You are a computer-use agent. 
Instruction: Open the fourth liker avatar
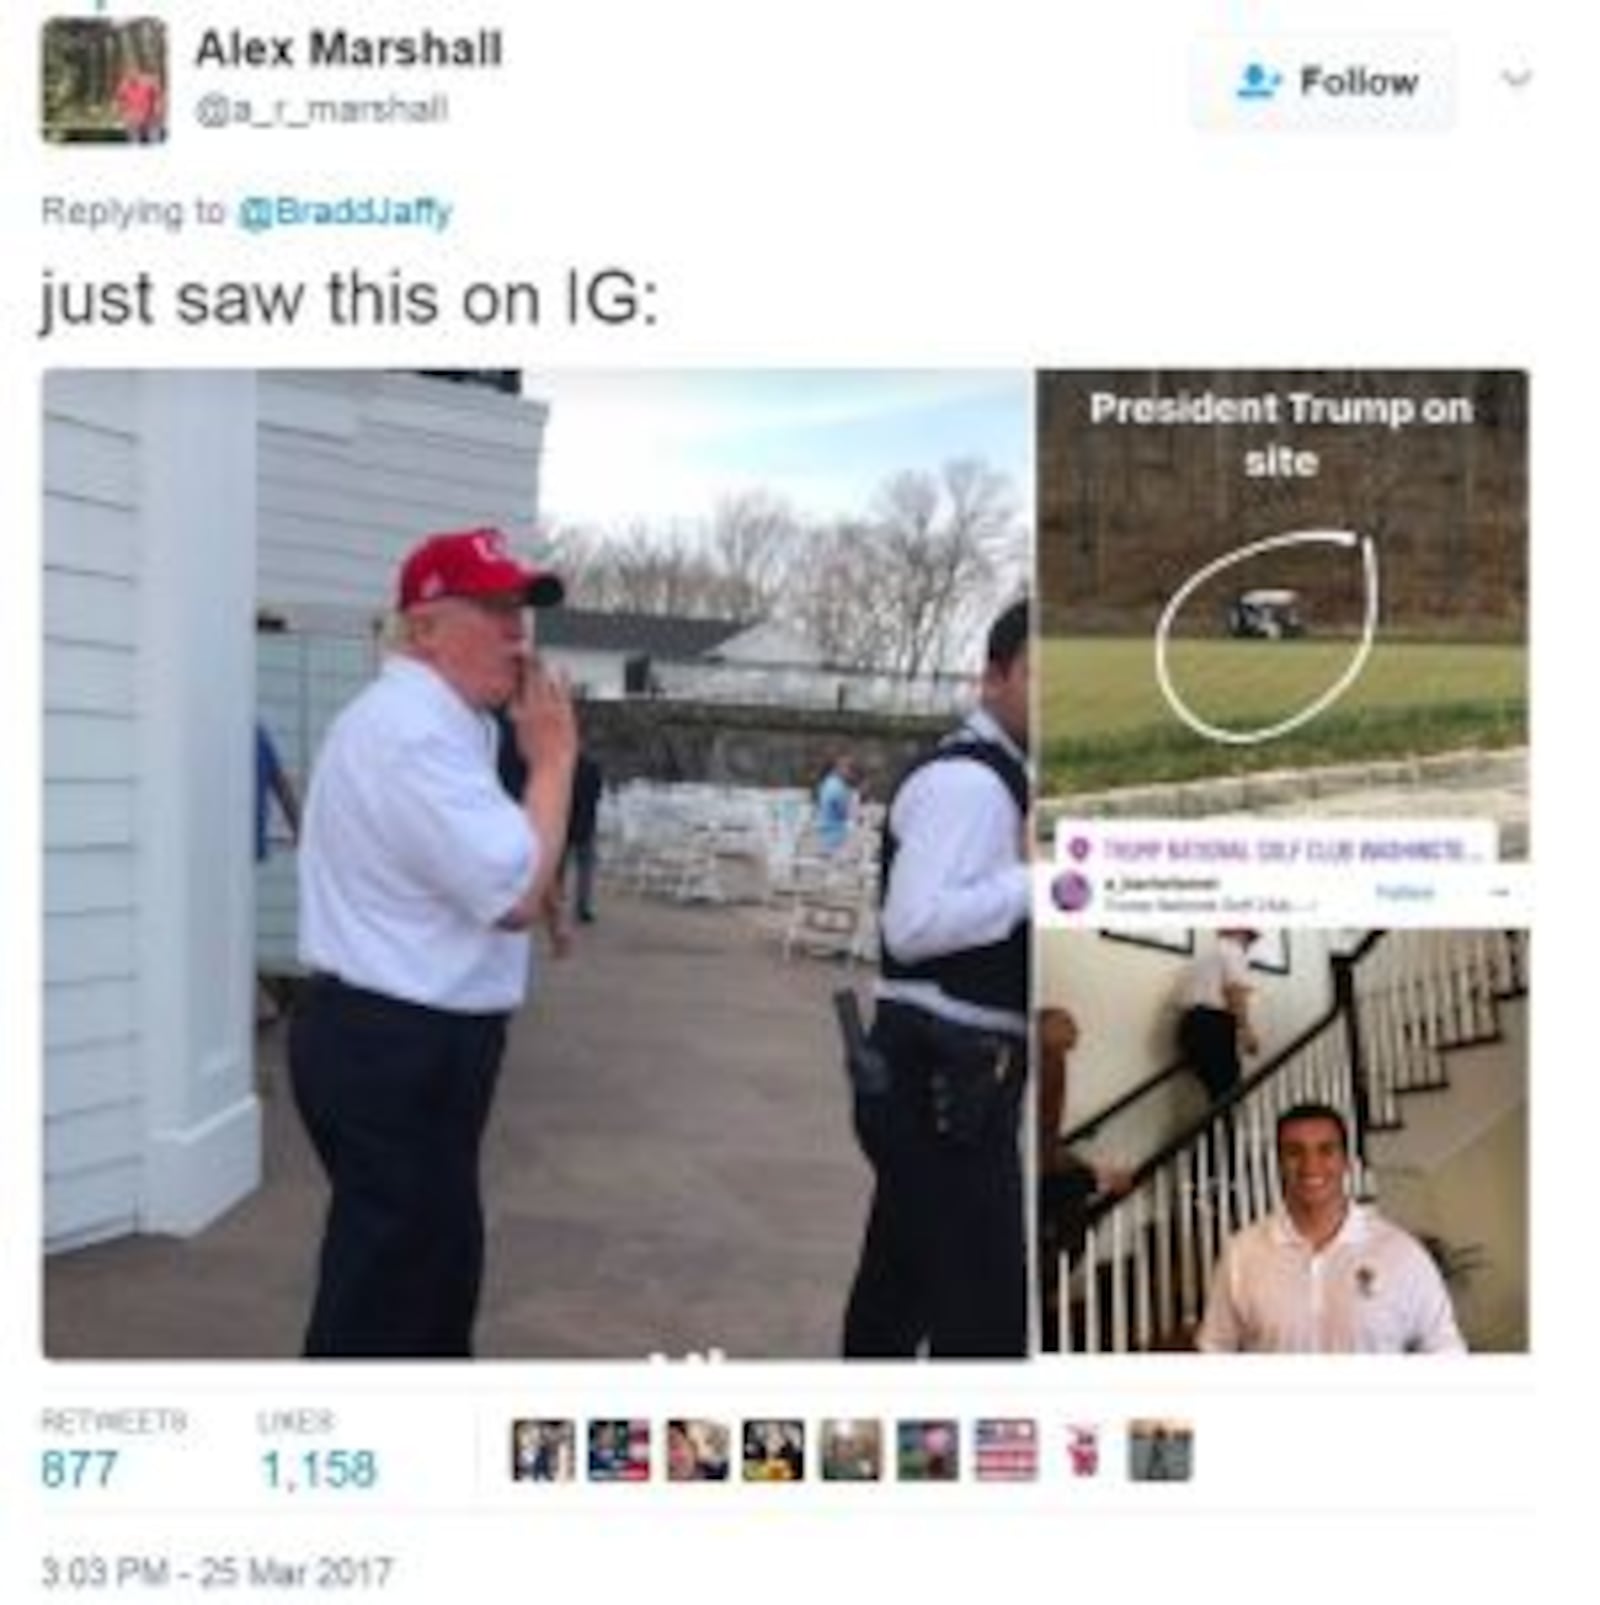pyautogui.click(x=773, y=1450)
